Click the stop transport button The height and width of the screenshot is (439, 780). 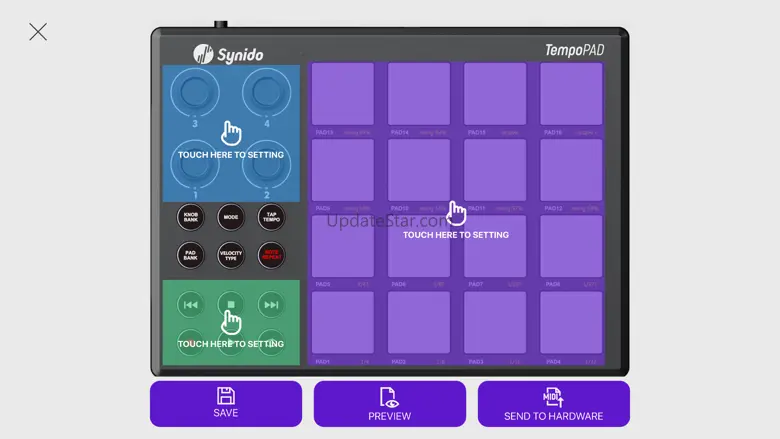[x=231, y=305]
